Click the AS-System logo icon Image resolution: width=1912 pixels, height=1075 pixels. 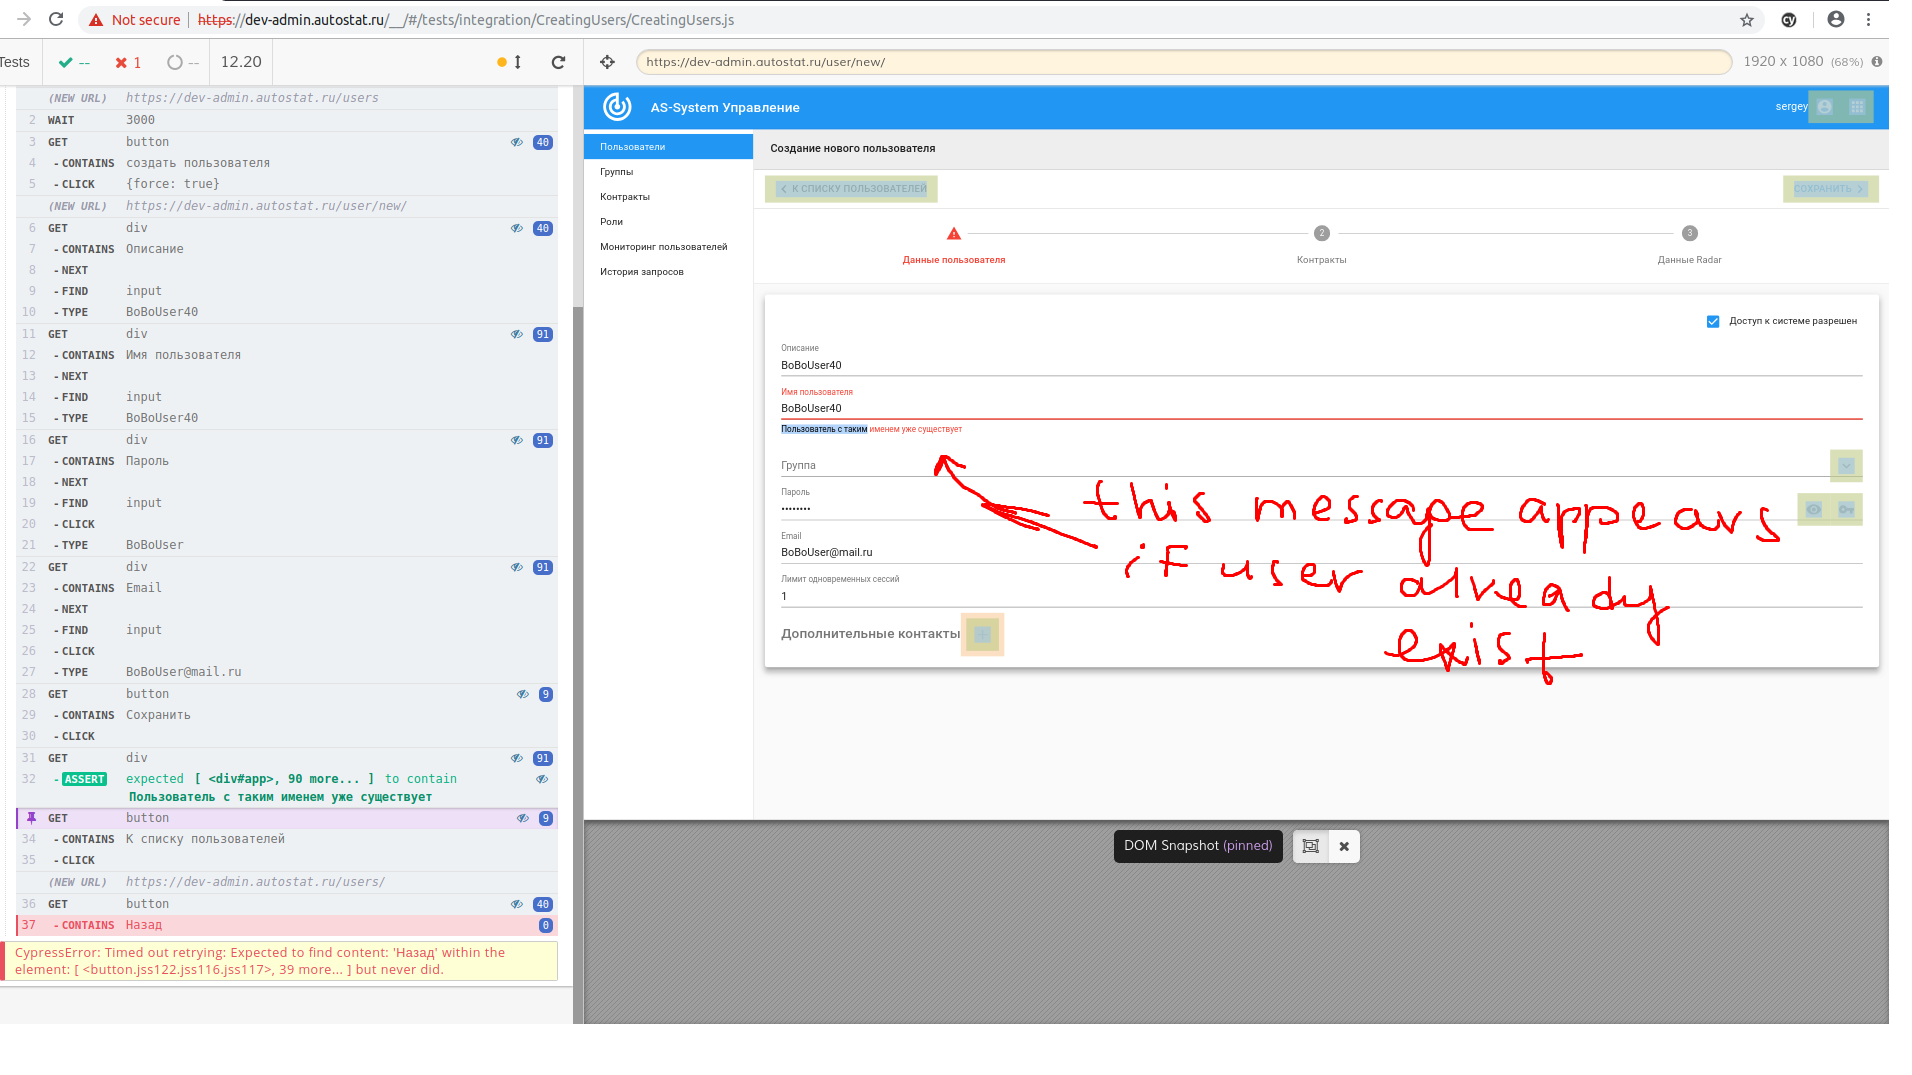pyautogui.click(x=617, y=106)
